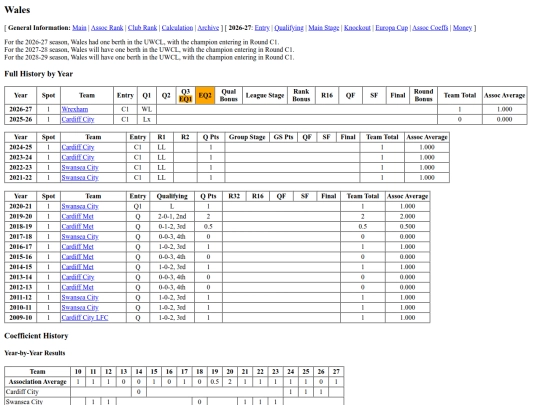The width and height of the screenshot is (540, 405).
Task: Go to the Main Stage link
Action: pyautogui.click(x=323, y=28)
